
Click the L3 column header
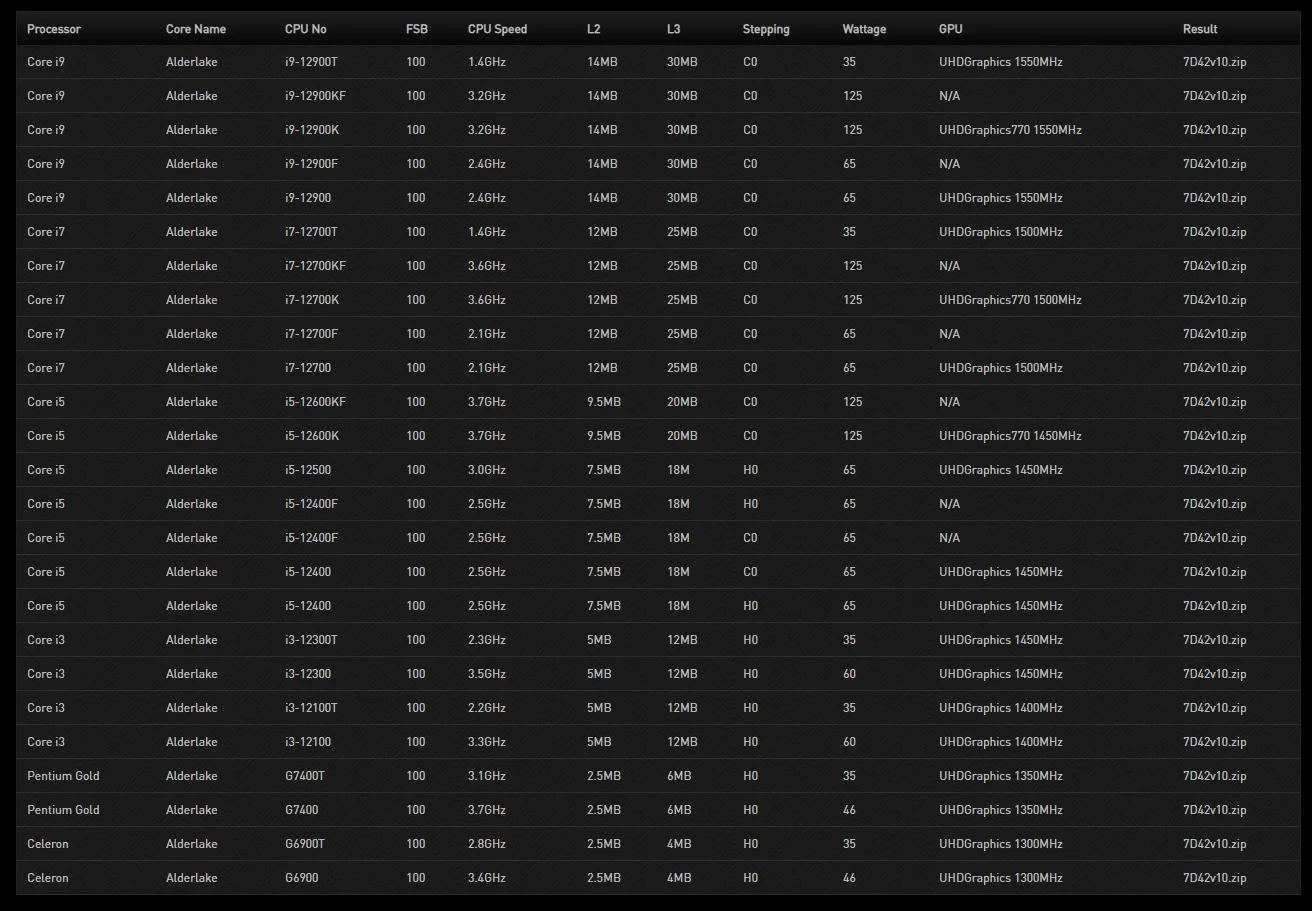coord(674,29)
